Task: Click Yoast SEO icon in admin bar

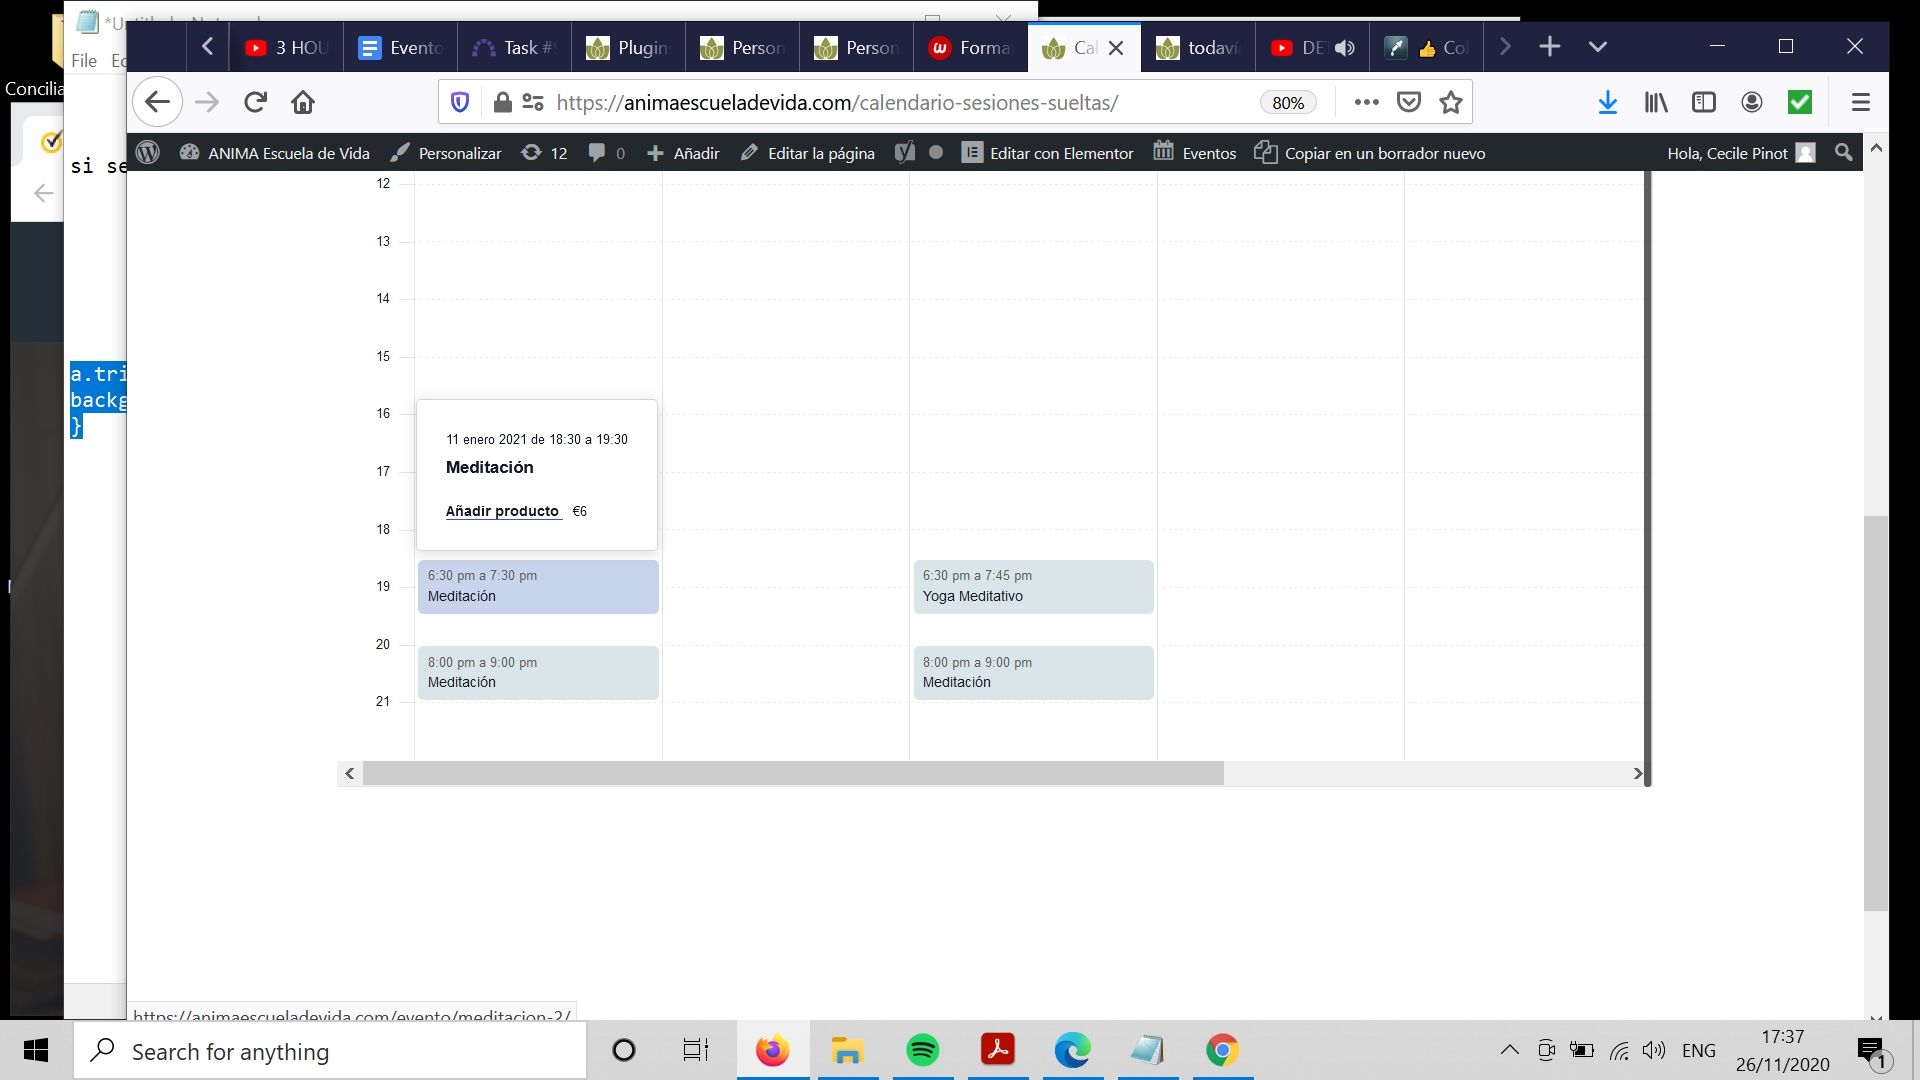Action: tap(904, 153)
